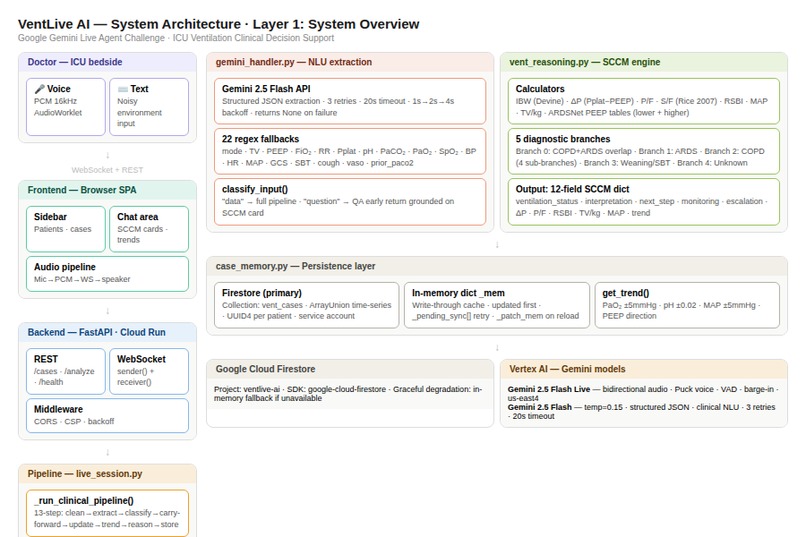This screenshot has height=537, width=806.
Task: Open the Chat area SCCM cards box
Action: 149,229
